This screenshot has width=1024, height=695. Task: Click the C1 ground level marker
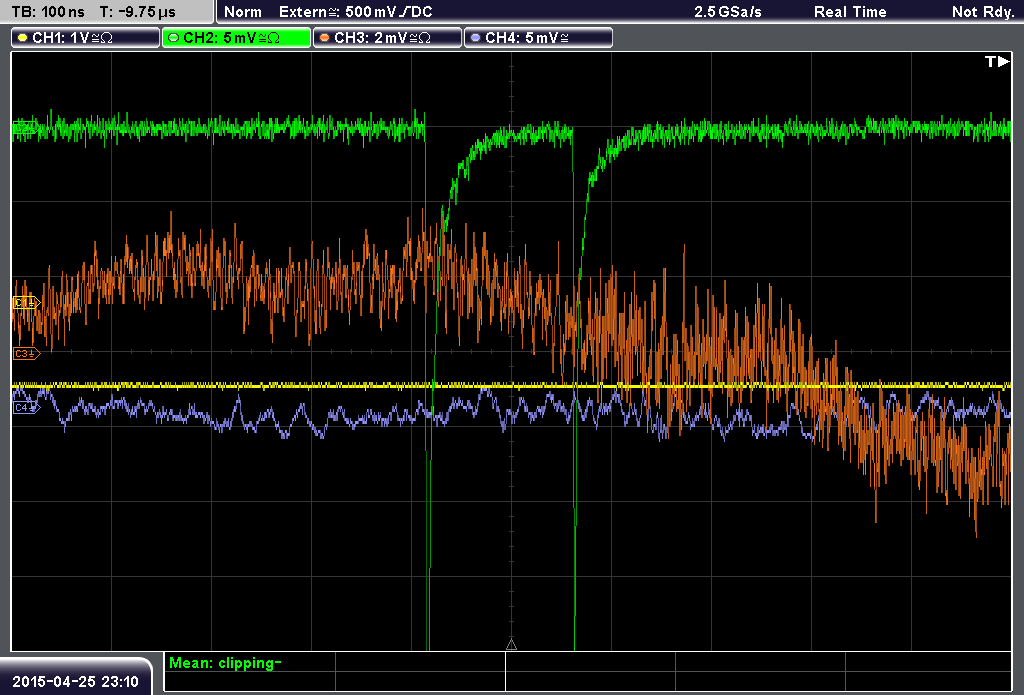coord(27,302)
